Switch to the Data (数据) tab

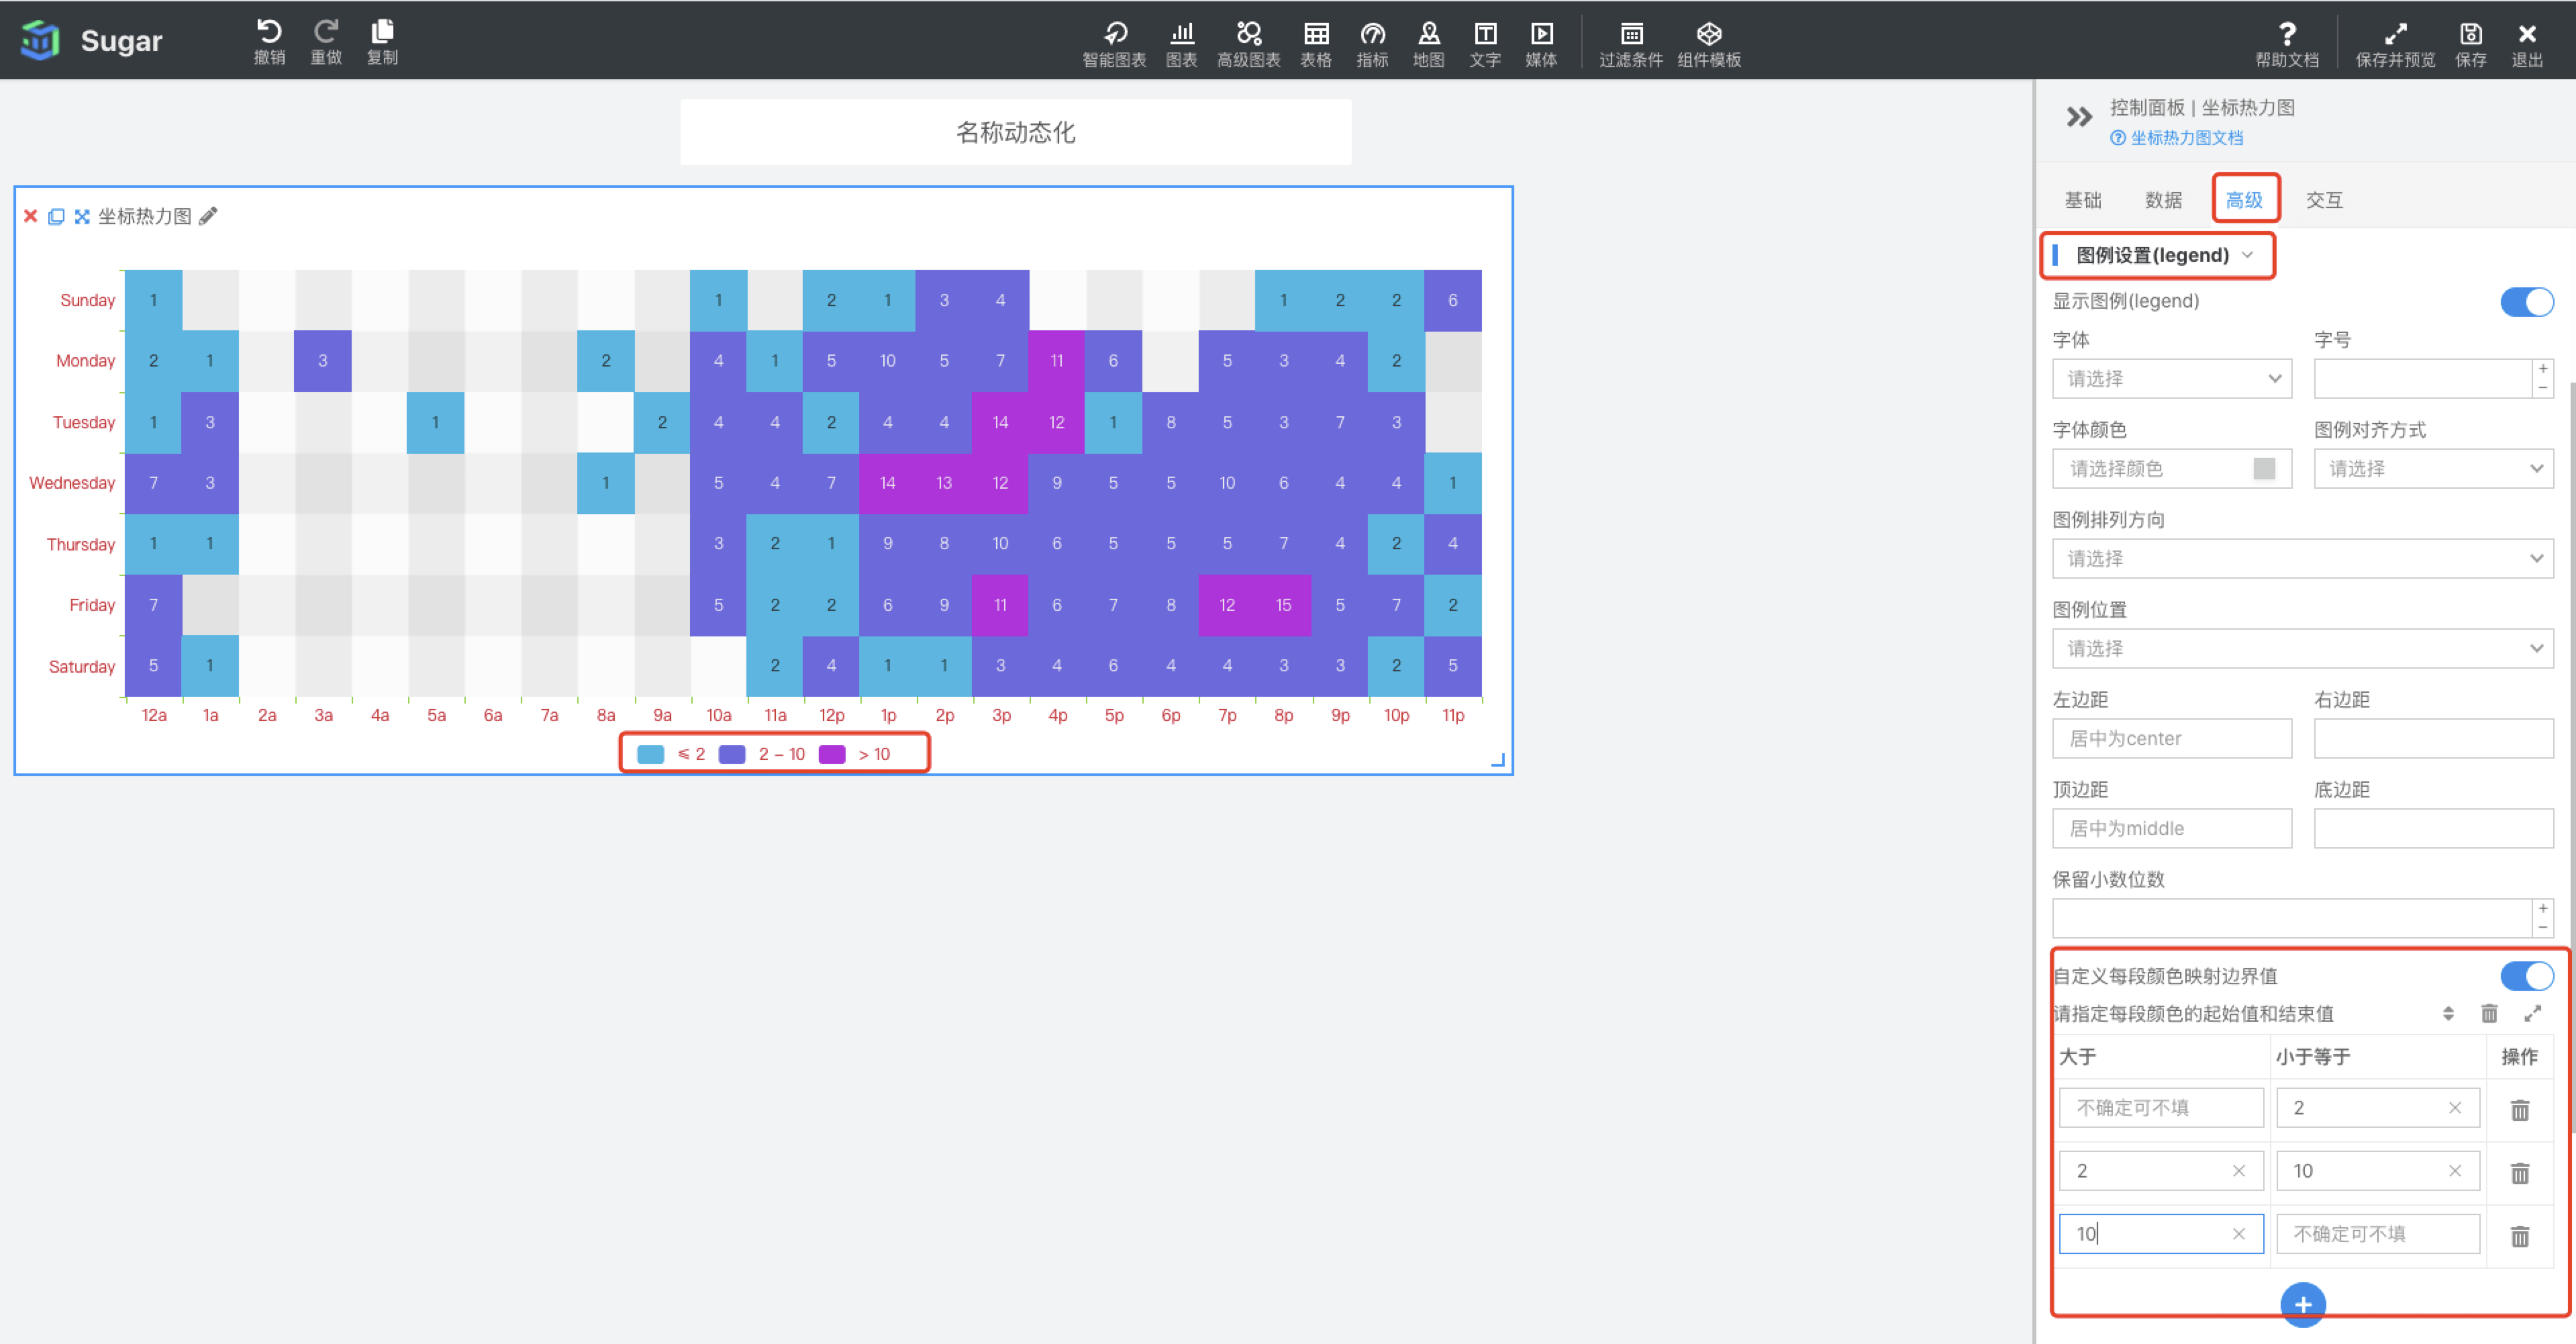tap(2163, 200)
